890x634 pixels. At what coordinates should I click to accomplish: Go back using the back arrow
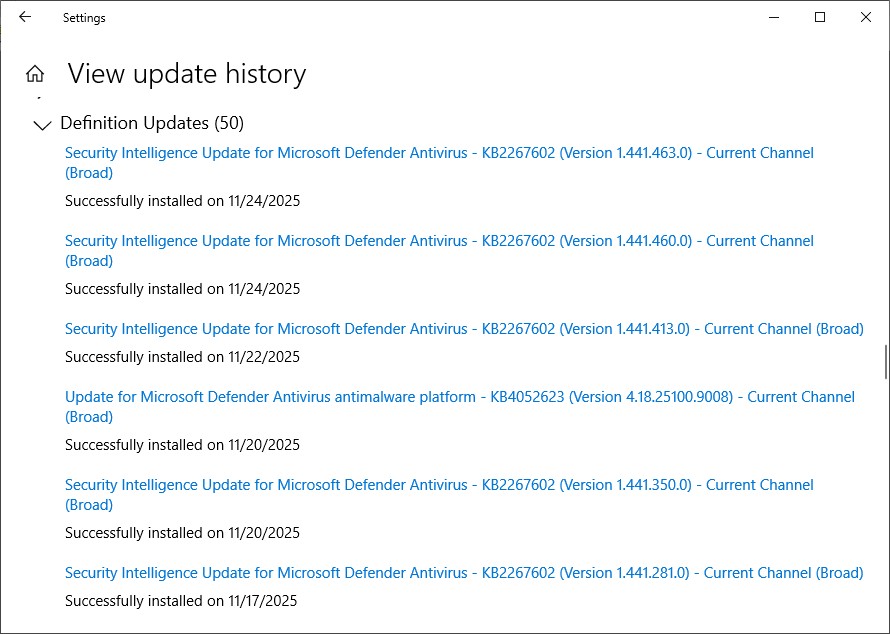[25, 17]
